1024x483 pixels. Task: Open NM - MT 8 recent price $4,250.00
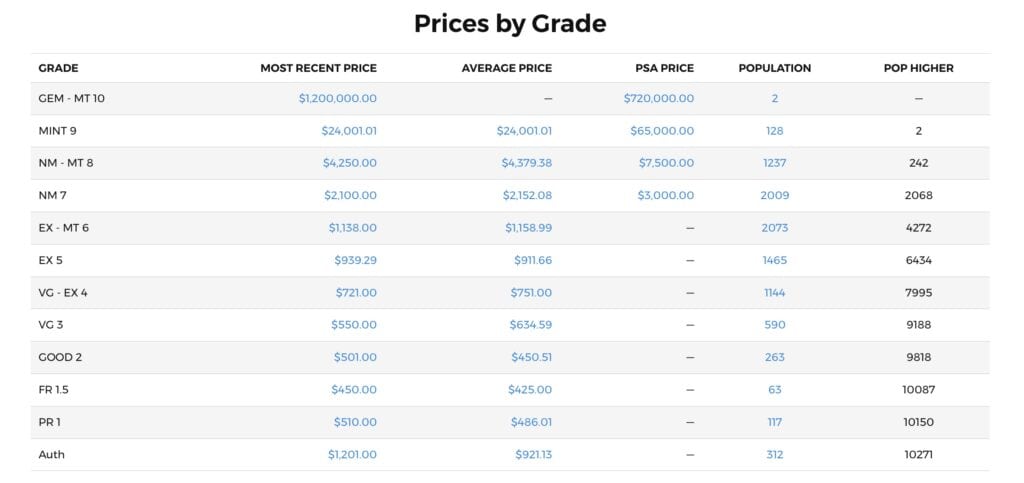tap(349, 163)
